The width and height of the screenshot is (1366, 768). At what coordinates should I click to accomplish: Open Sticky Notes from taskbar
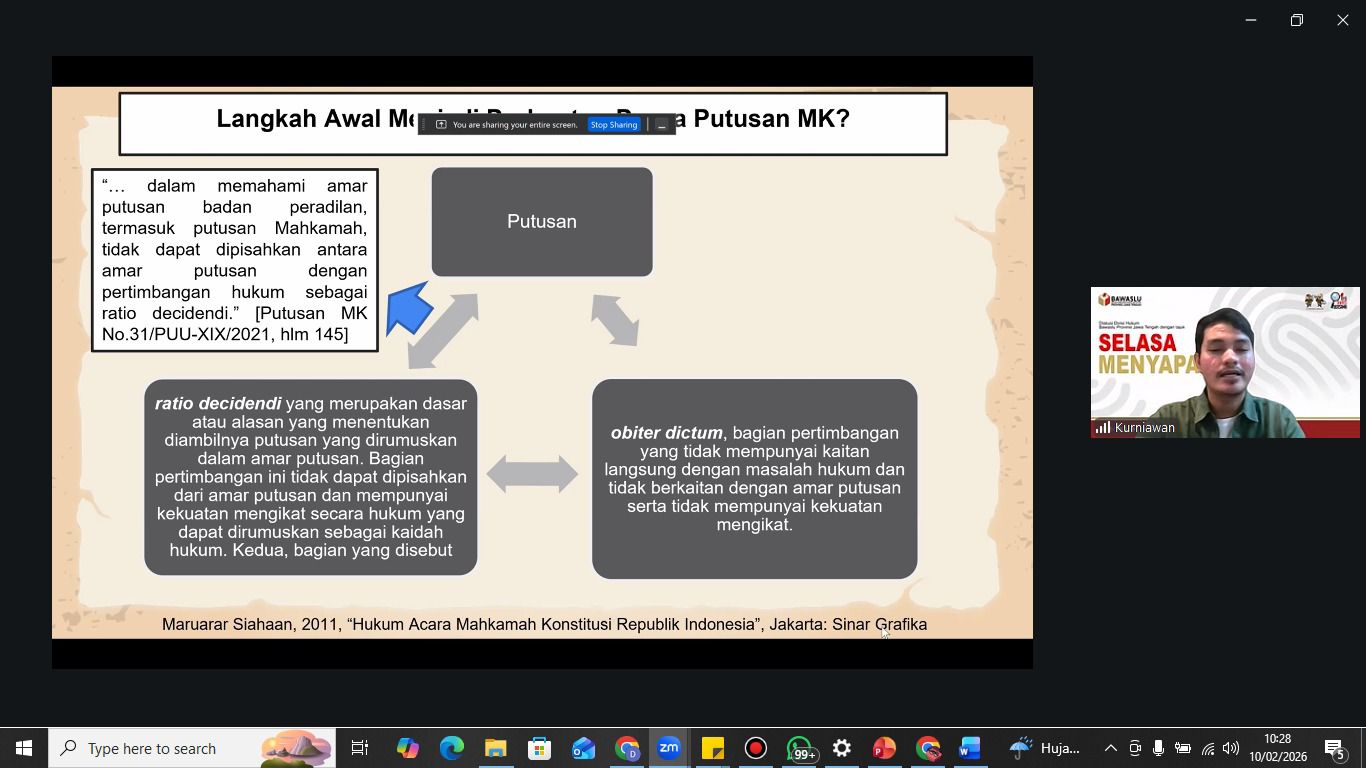pos(712,748)
